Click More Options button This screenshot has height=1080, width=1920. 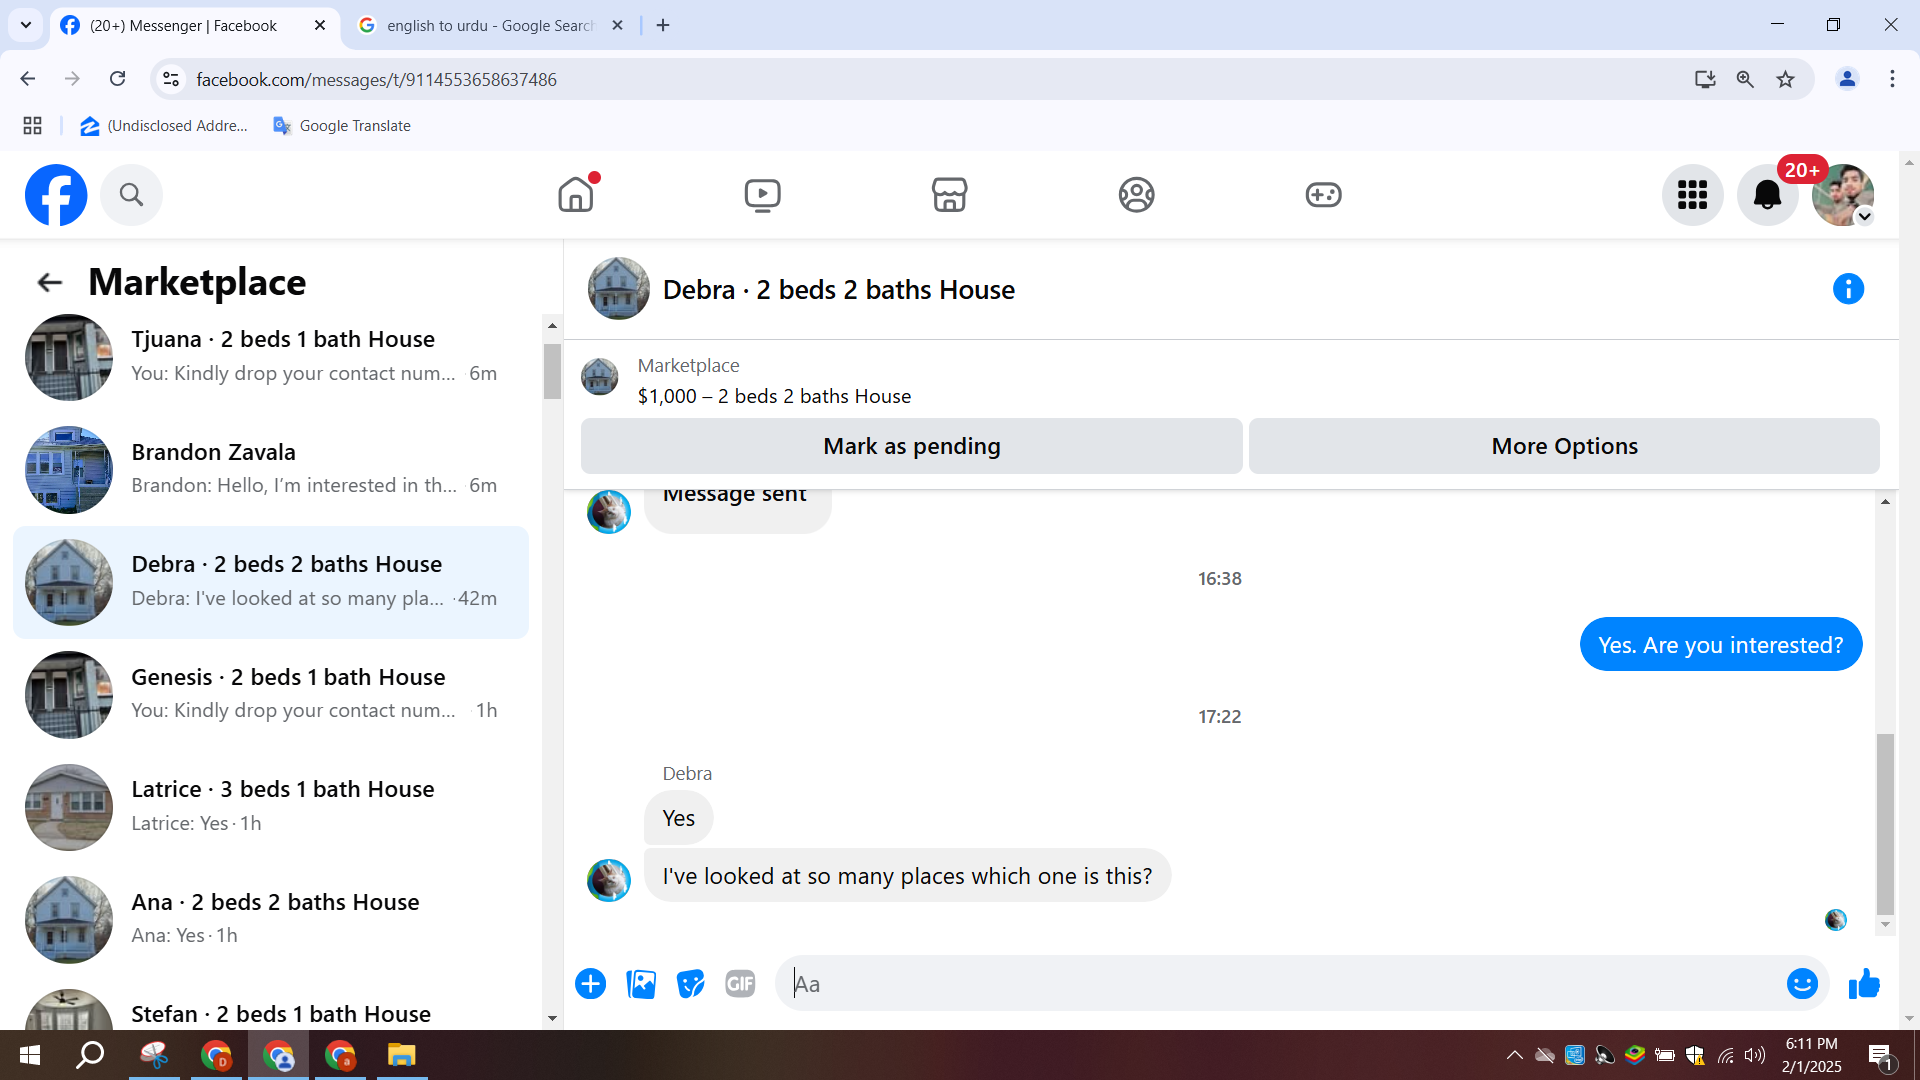click(x=1564, y=446)
